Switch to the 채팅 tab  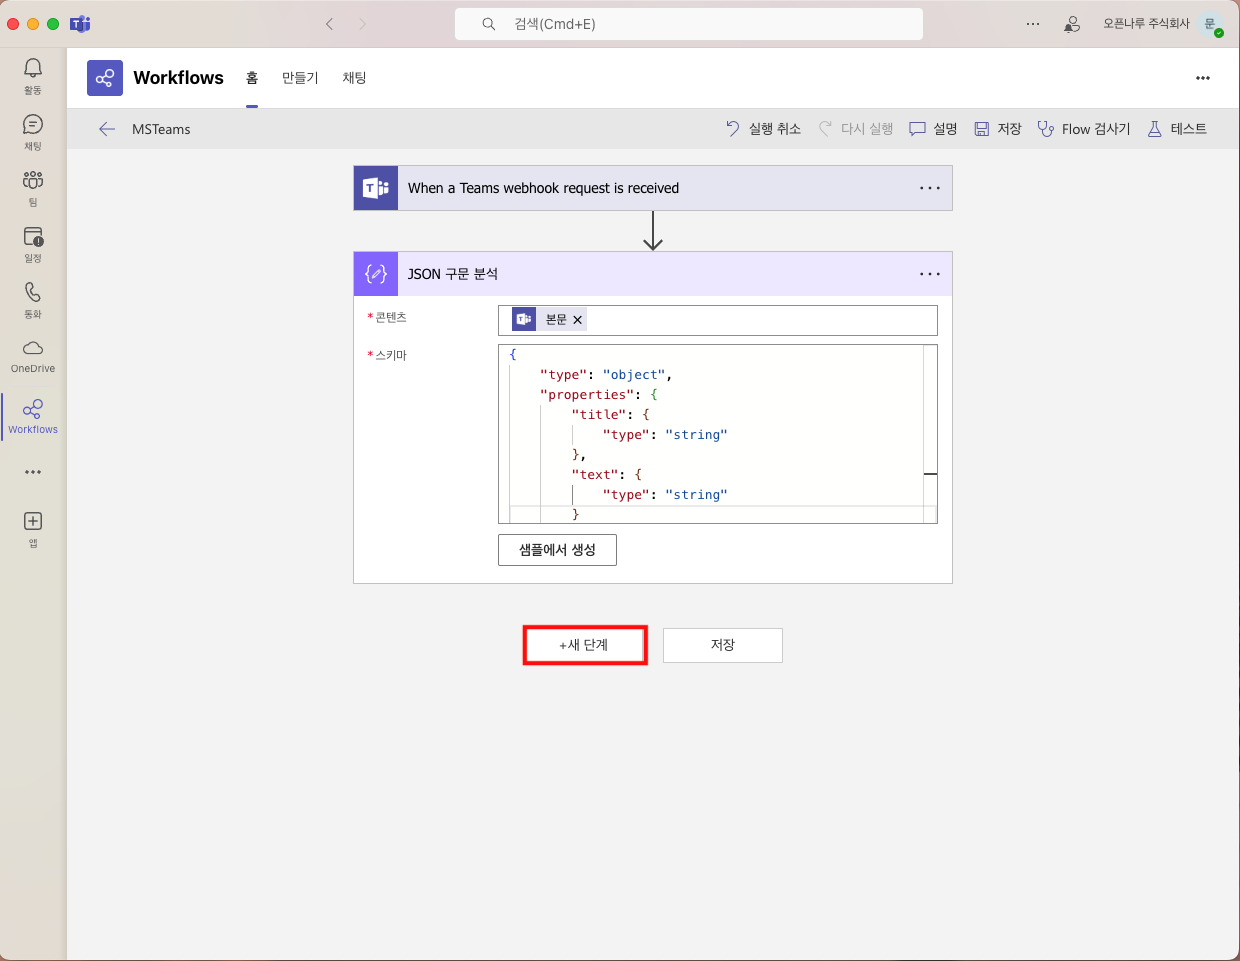(354, 78)
